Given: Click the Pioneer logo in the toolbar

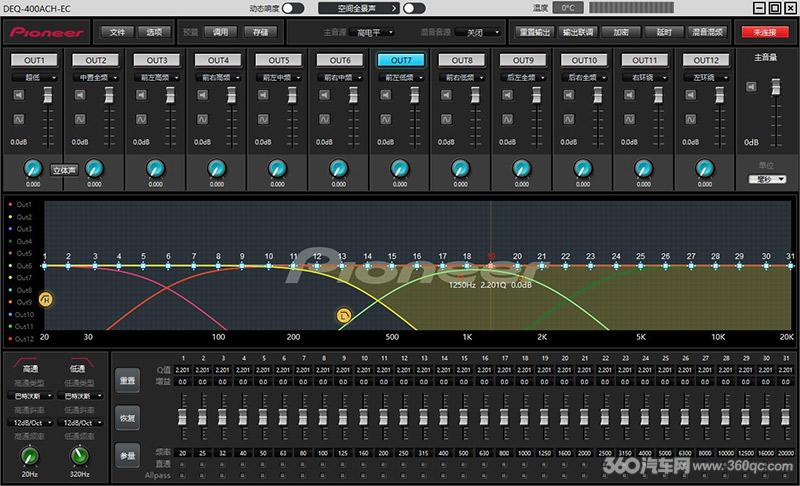Looking at the screenshot, I should click(46, 33).
